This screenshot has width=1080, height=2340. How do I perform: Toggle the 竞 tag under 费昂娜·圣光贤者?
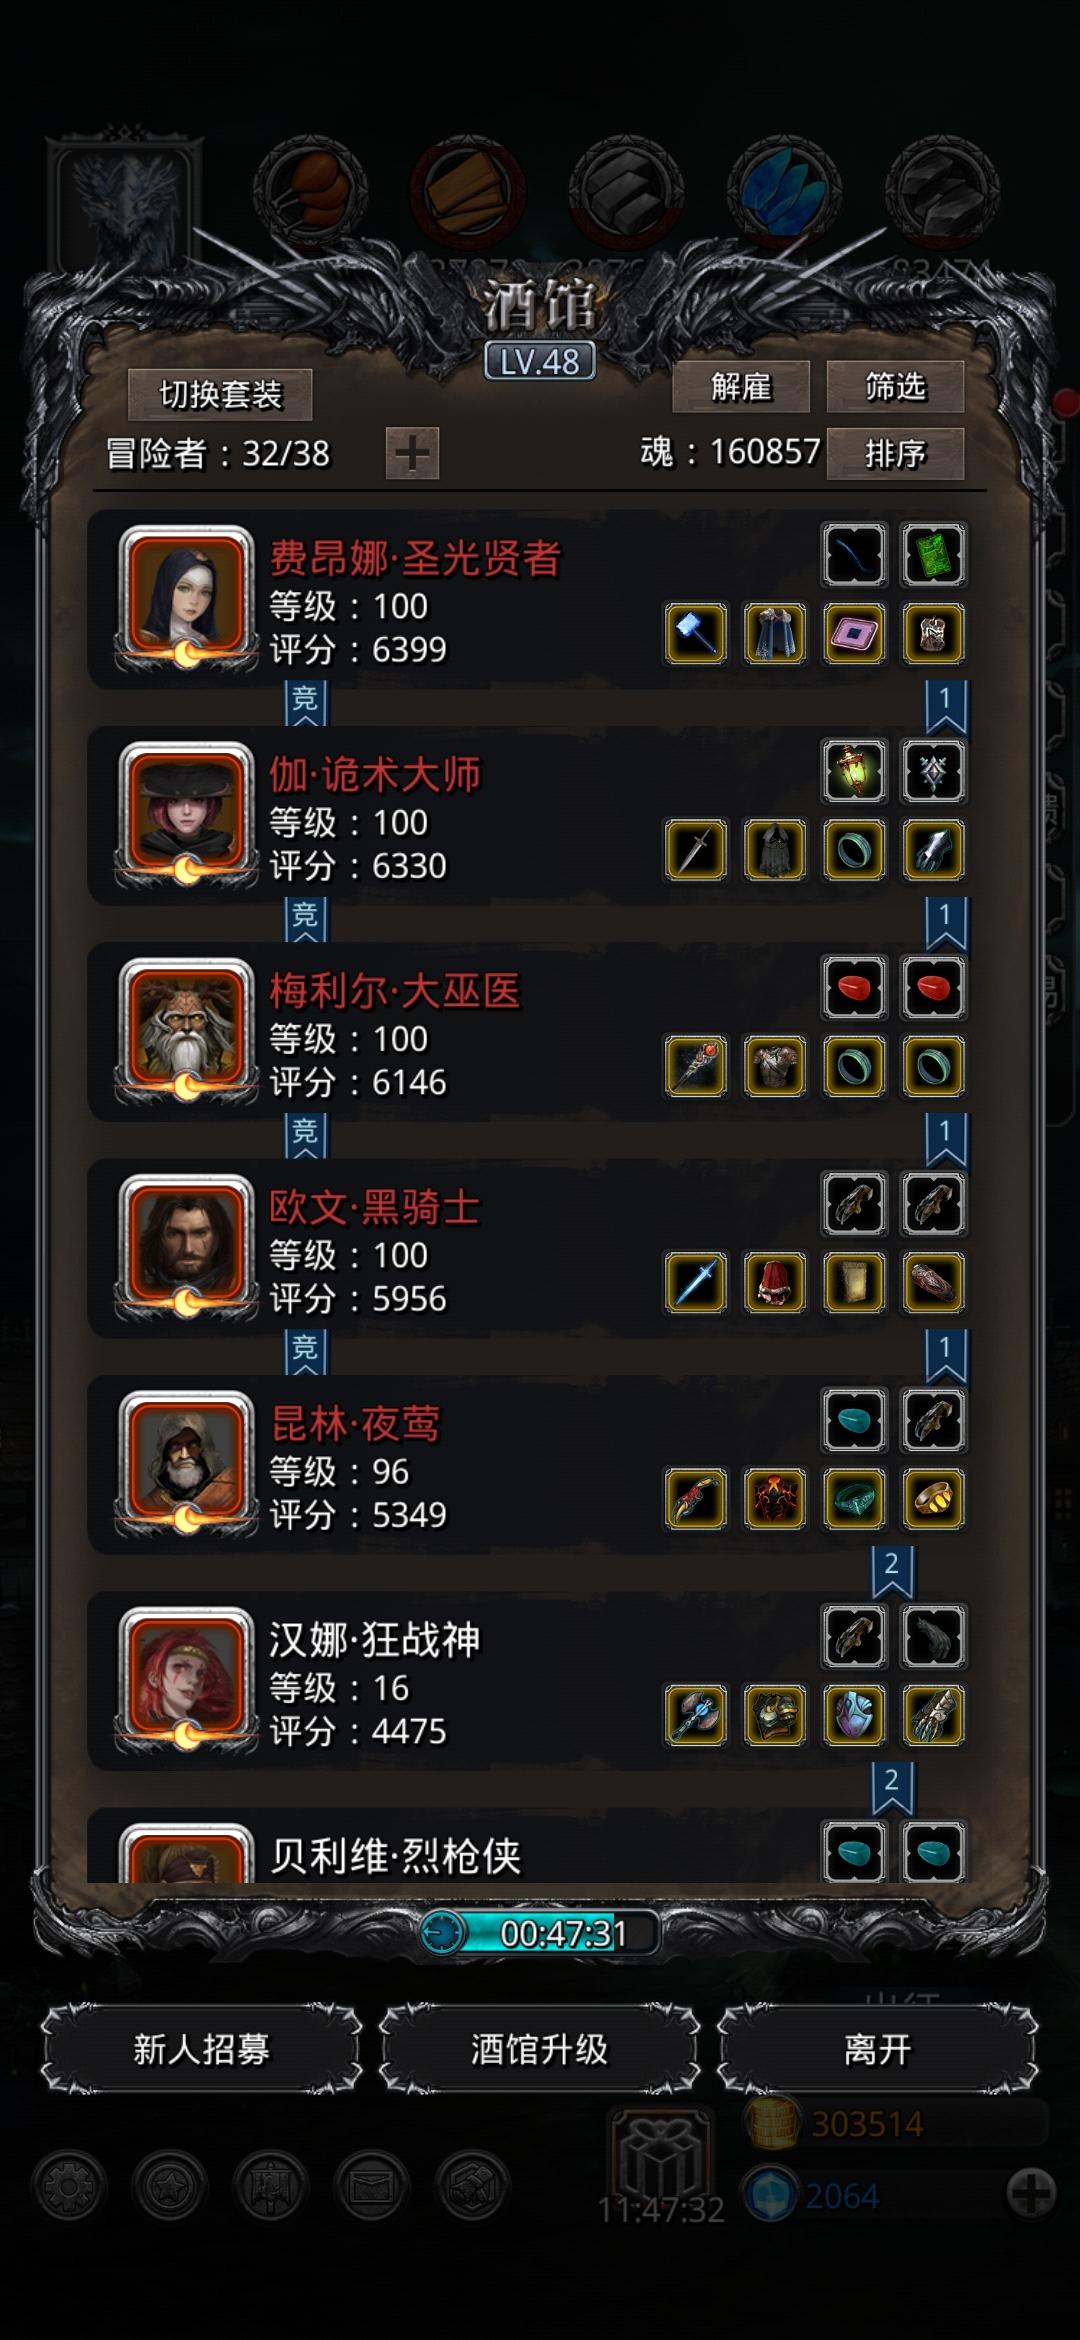[x=305, y=701]
